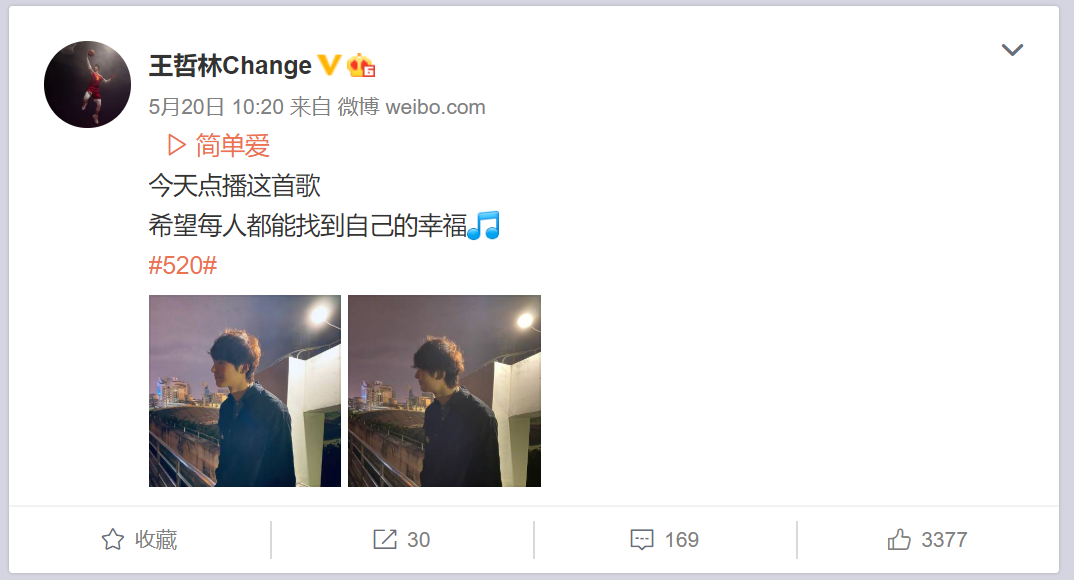The width and height of the screenshot is (1074, 580).
Task: Open the post timestamp 5月20日 10:20
Action: pyautogui.click(x=216, y=107)
